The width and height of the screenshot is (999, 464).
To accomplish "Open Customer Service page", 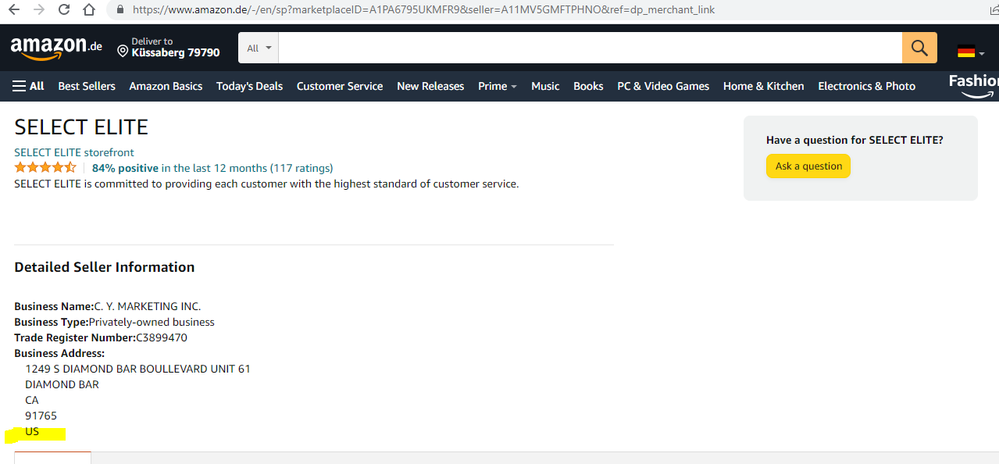I will coord(340,86).
